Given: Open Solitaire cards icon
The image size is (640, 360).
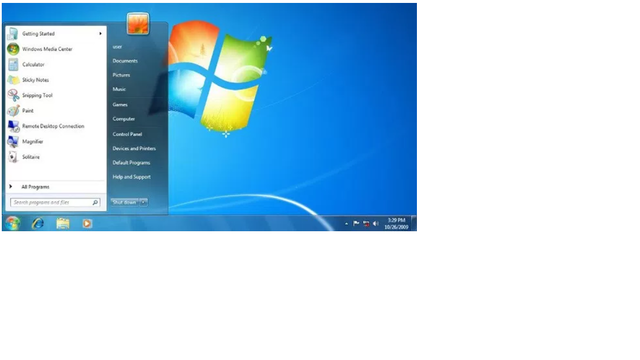Looking at the screenshot, I should tap(13, 157).
